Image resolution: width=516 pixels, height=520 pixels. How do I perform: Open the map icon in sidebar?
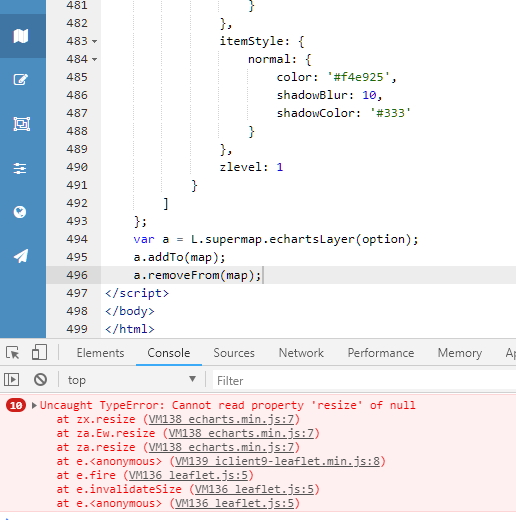click(21, 36)
